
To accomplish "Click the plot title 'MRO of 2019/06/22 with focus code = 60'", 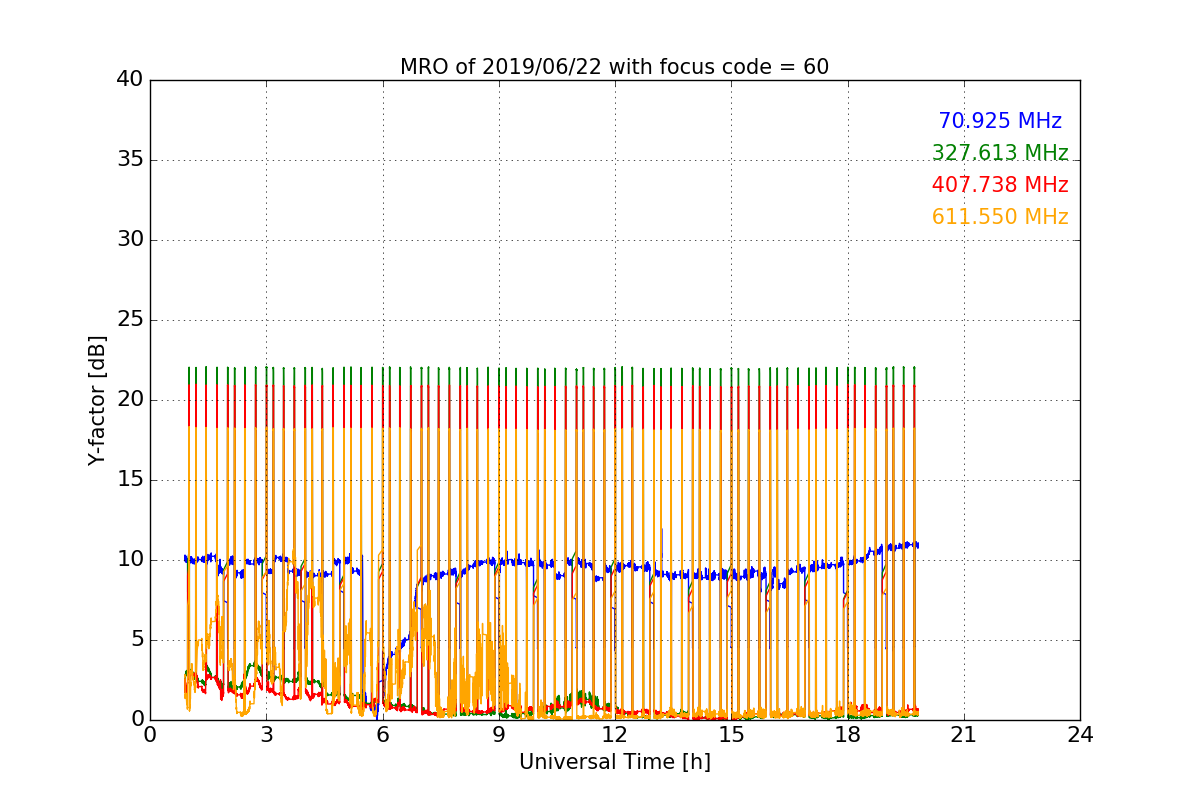I will [614, 67].
